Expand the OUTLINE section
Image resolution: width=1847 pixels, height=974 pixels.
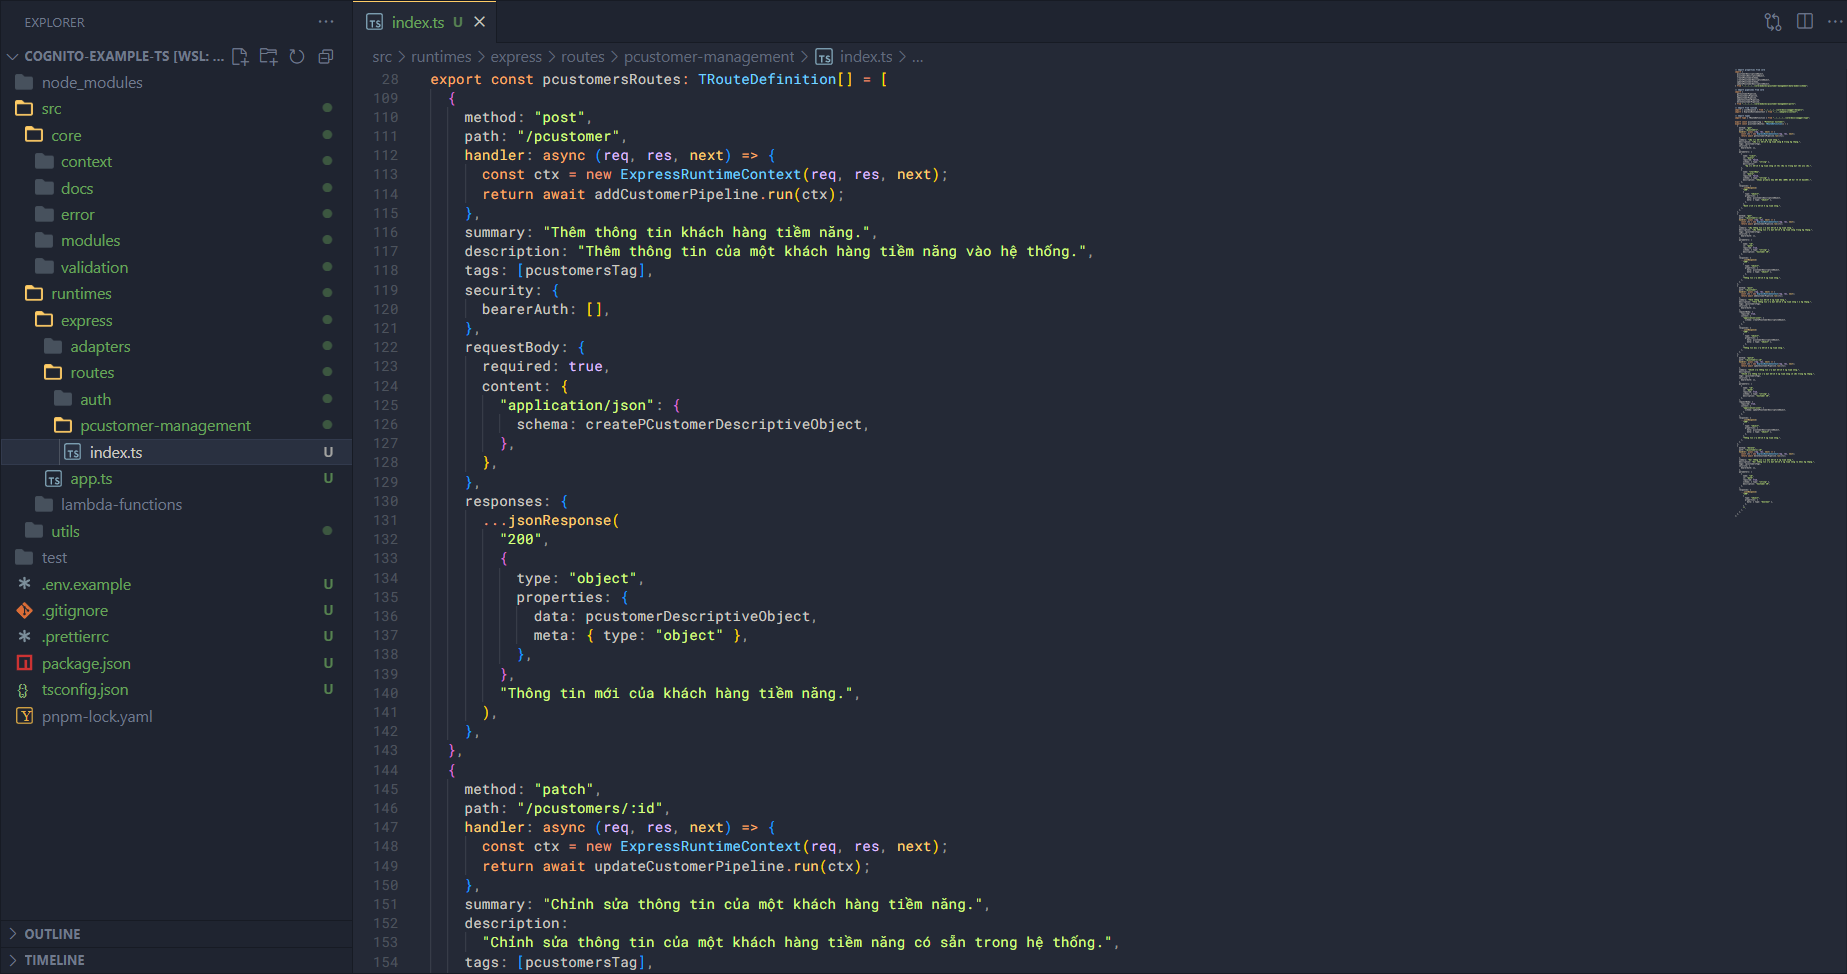[x=52, y=934]
